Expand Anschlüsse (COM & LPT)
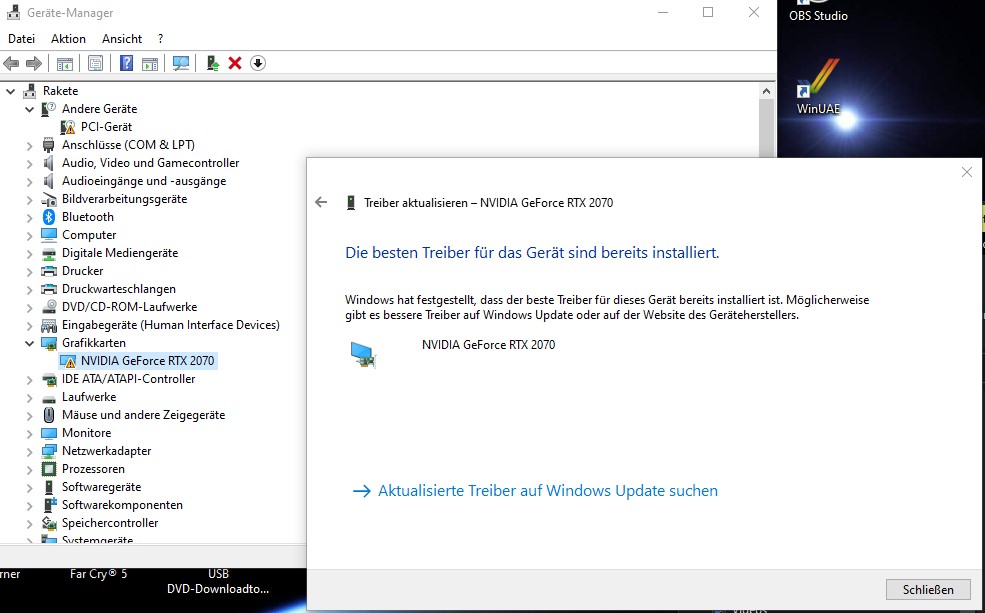 (x=29, y=145)
